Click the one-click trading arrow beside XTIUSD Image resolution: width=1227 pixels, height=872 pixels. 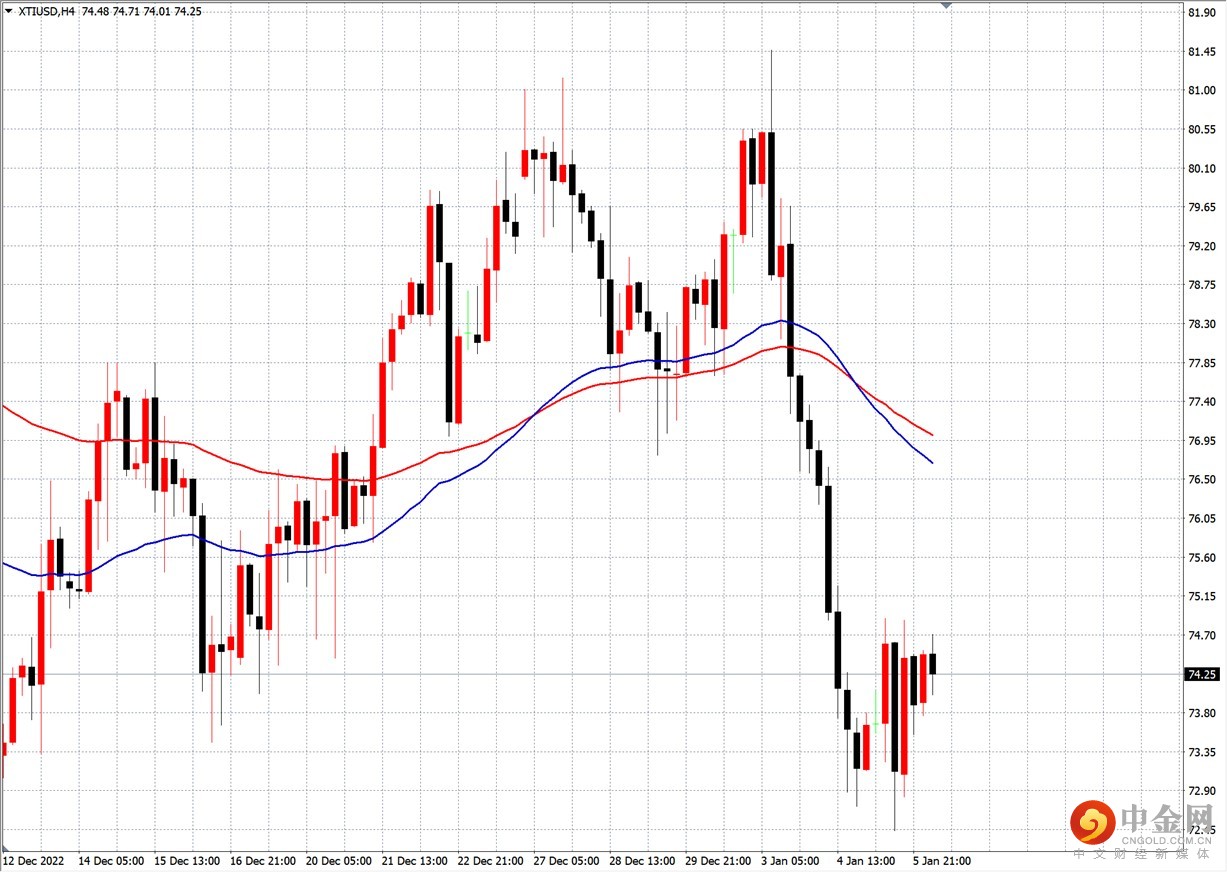coord(9,11)
